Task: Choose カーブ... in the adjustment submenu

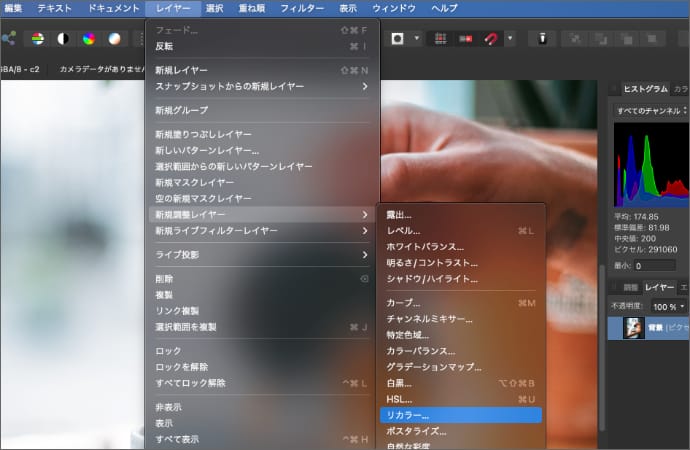Action: 406,302
